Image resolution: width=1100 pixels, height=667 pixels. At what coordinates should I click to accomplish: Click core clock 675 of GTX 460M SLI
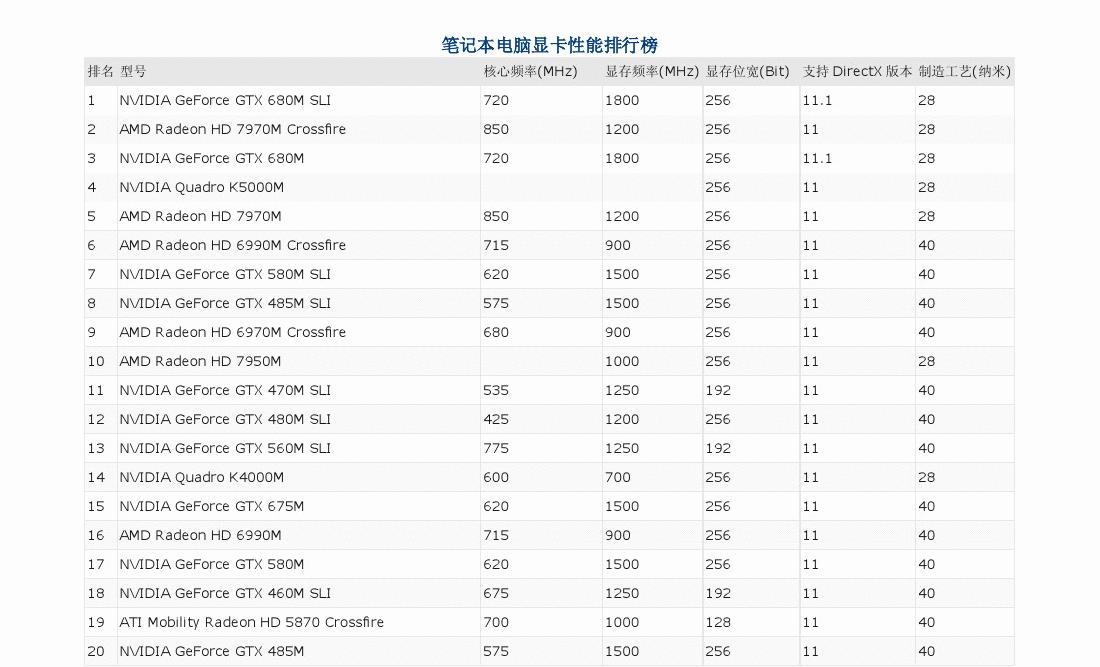click(x=496, y=593)
